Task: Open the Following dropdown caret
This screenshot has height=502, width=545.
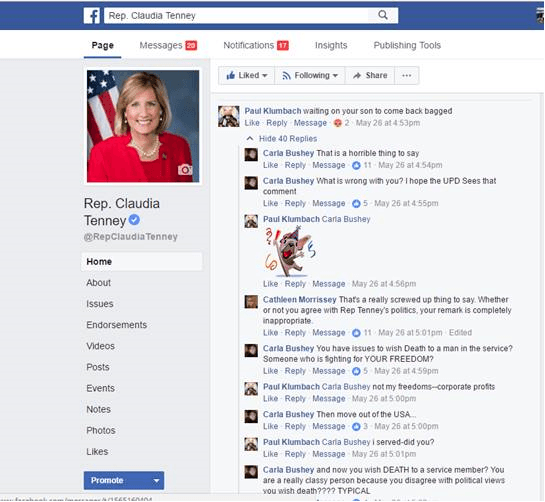Action: (x=335, y=76)
